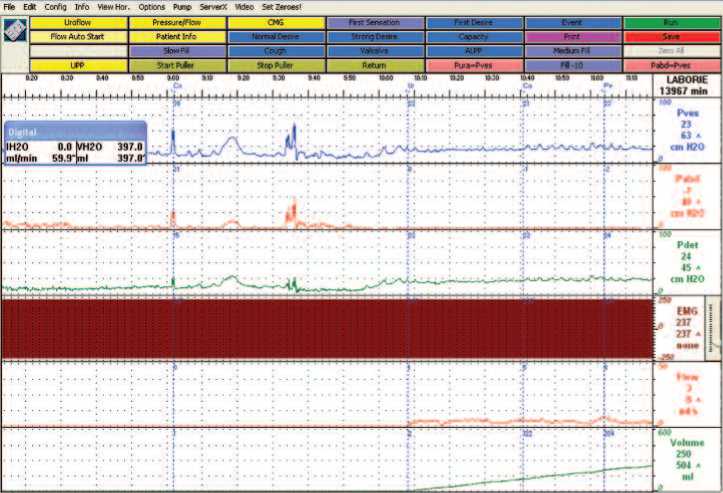Select the Uroflow test button
The height and width of the screenshot is (493, 723).
click(x=78, y=23)
